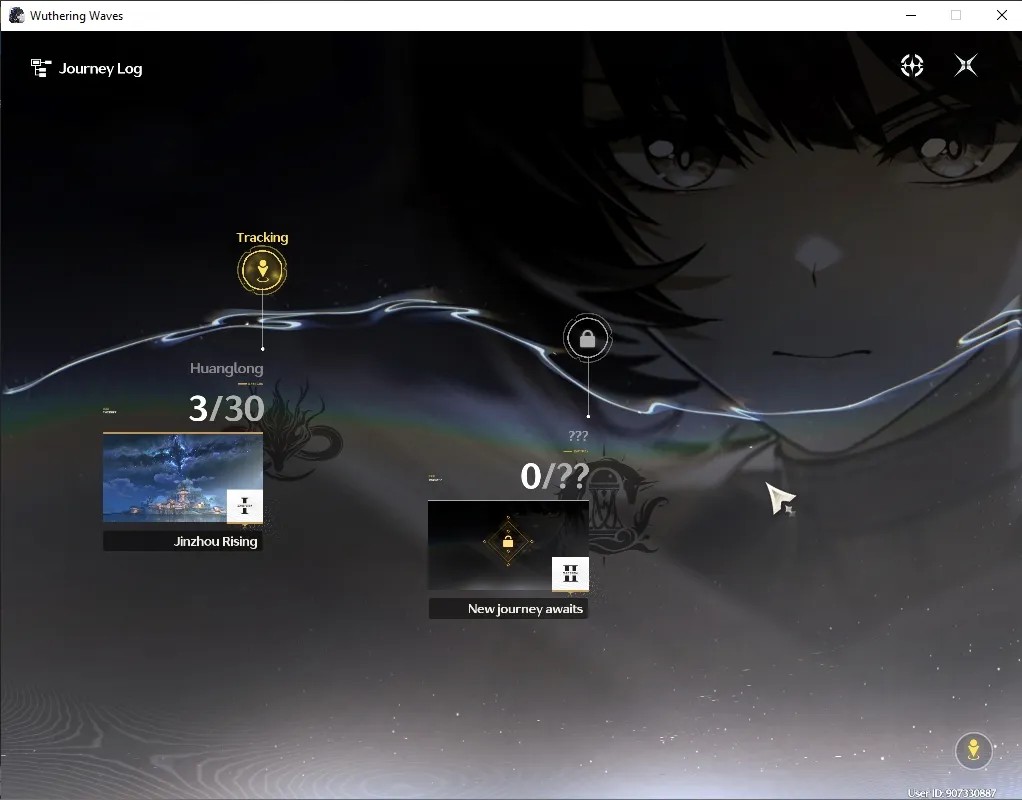Image resolution: width=1022 pixels, height=800 pixels.
Task: Click the Journey Log tree icon
Action: (41, 68)
